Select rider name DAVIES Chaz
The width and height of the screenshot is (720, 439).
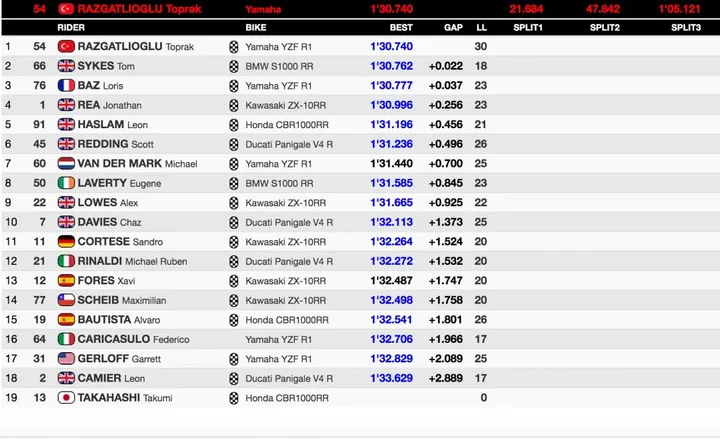coord(109,222)
